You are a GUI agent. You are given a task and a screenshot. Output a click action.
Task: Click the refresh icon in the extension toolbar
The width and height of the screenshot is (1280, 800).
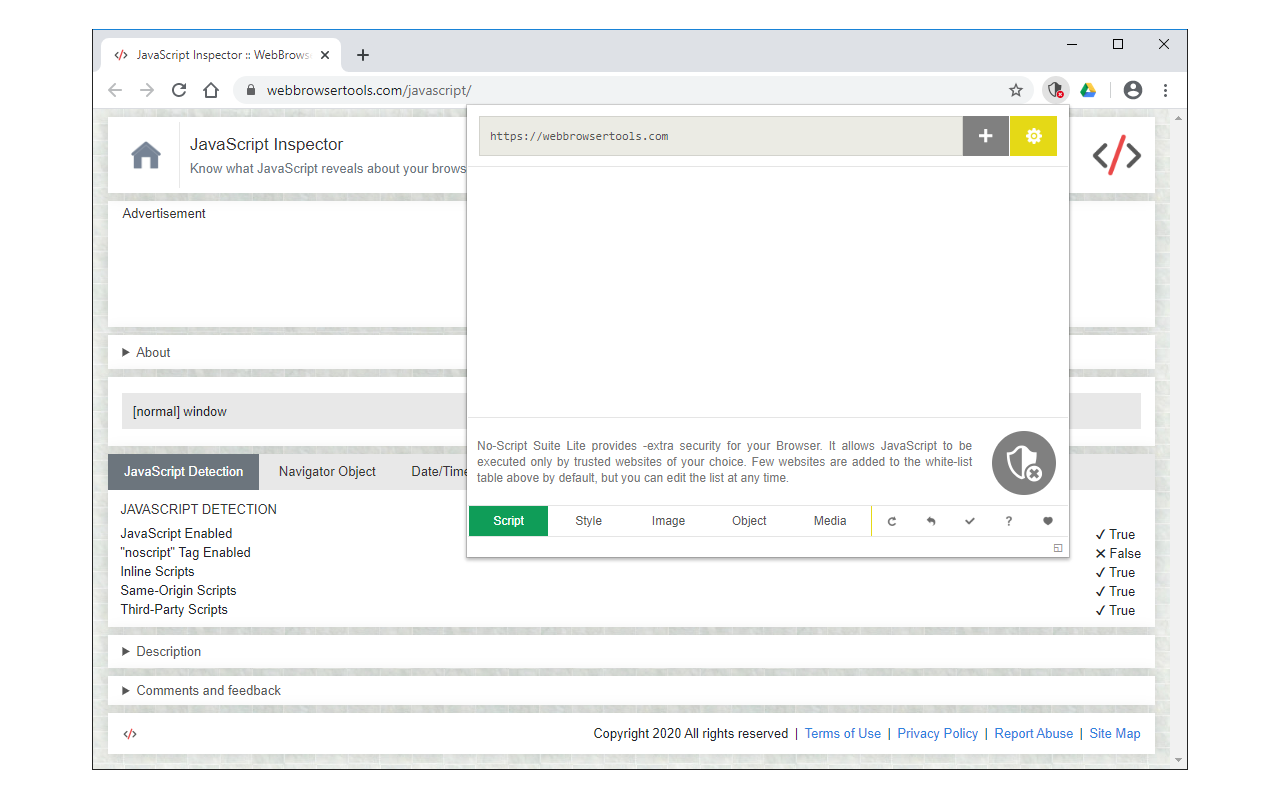[891, 520]
